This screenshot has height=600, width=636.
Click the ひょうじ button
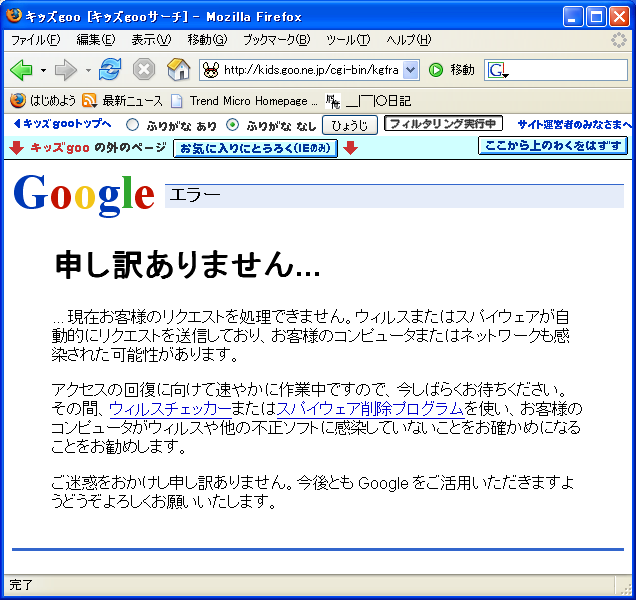pyautogui.click(x=350, y=125)
